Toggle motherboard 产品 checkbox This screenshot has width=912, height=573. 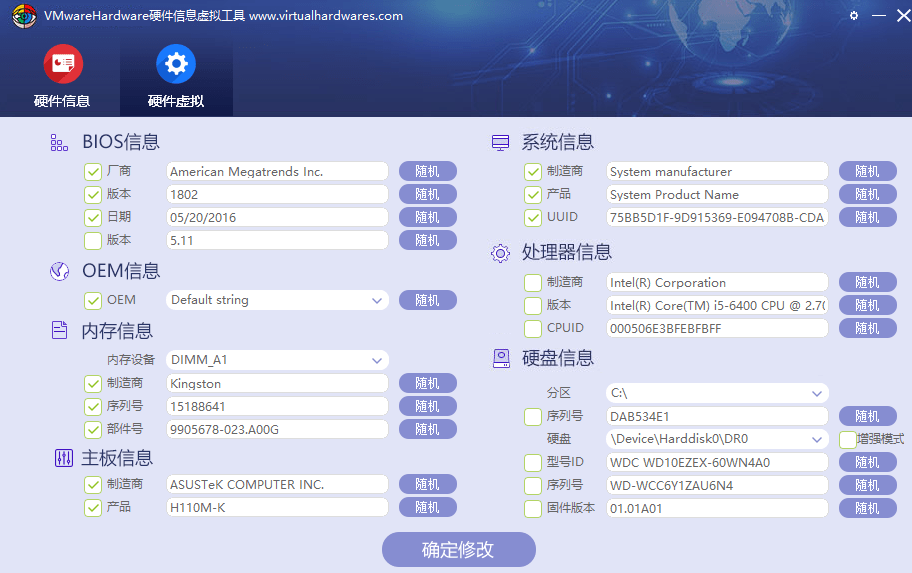pos(92,507)
